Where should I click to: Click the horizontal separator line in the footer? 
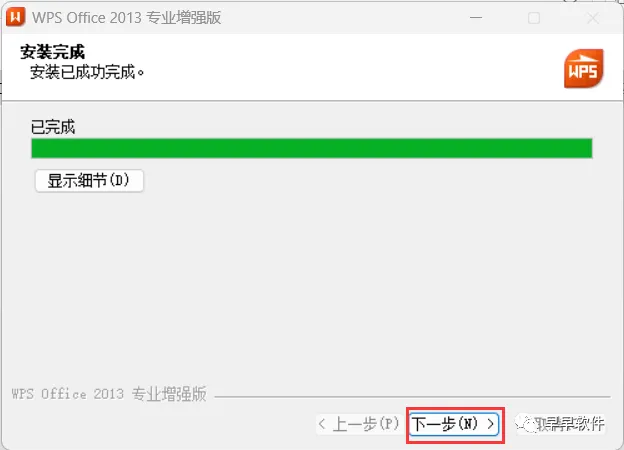[412, 397]
